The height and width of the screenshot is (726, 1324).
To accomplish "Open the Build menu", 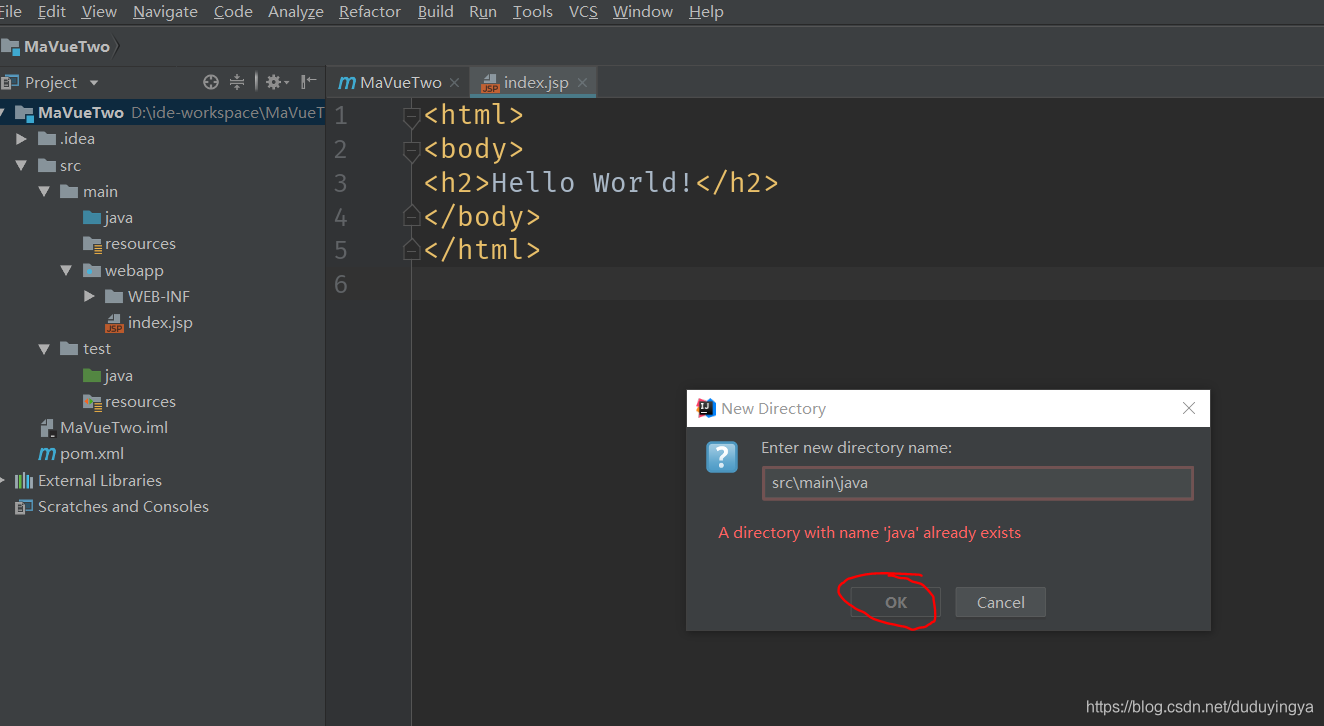I will click(x=435, y=12).
